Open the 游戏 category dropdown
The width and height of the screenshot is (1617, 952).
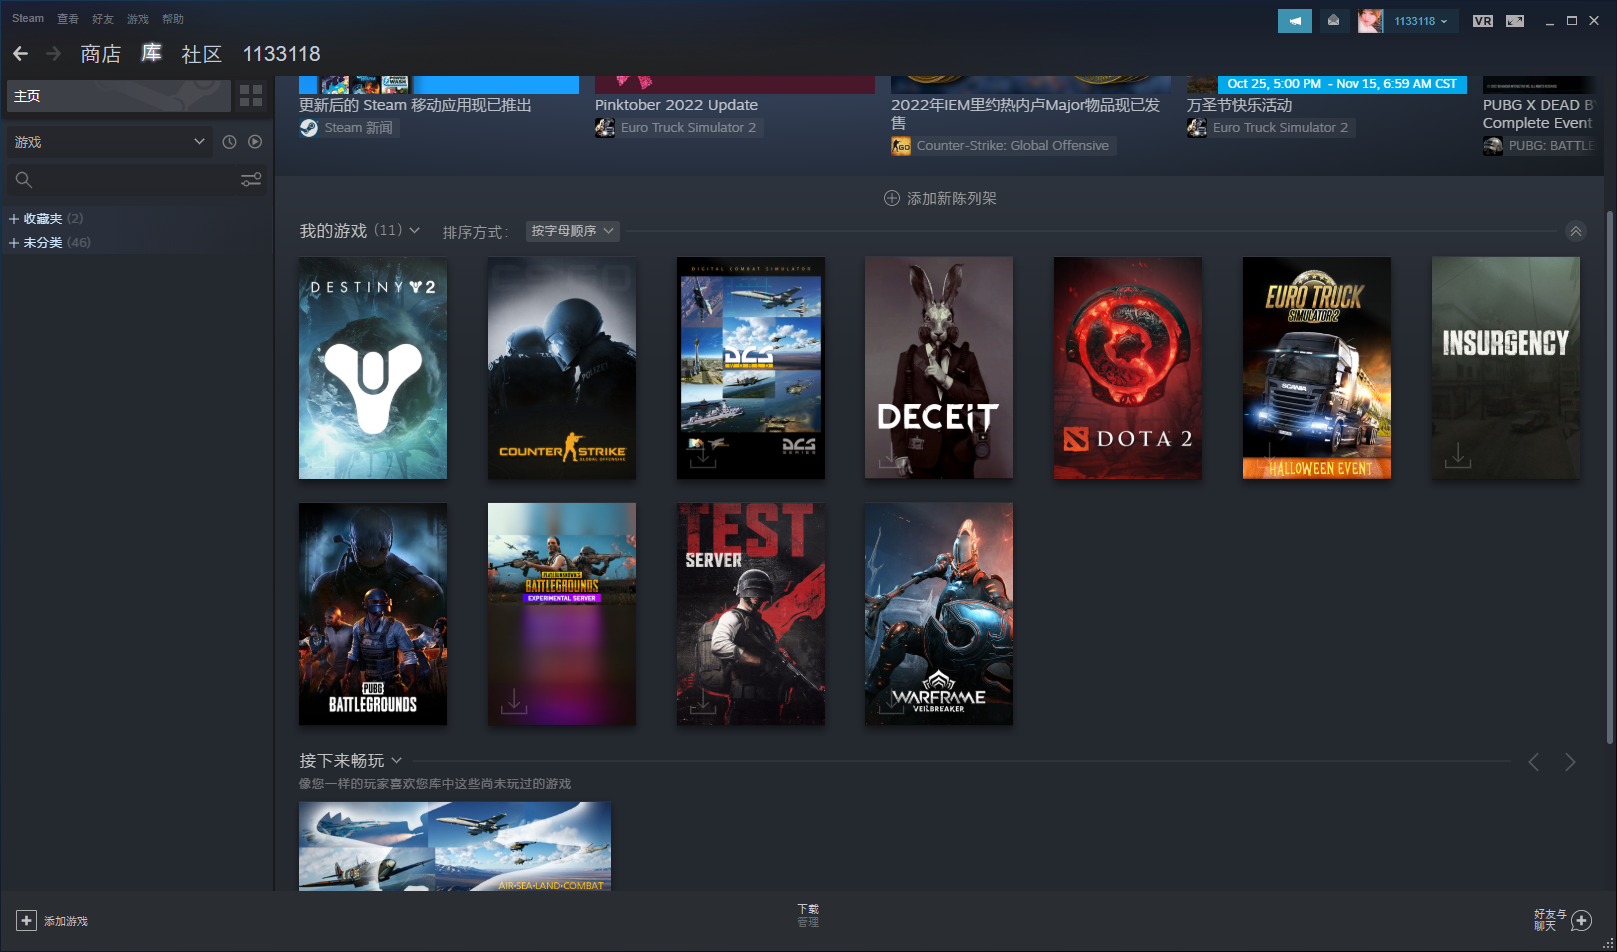coord(110,142)
